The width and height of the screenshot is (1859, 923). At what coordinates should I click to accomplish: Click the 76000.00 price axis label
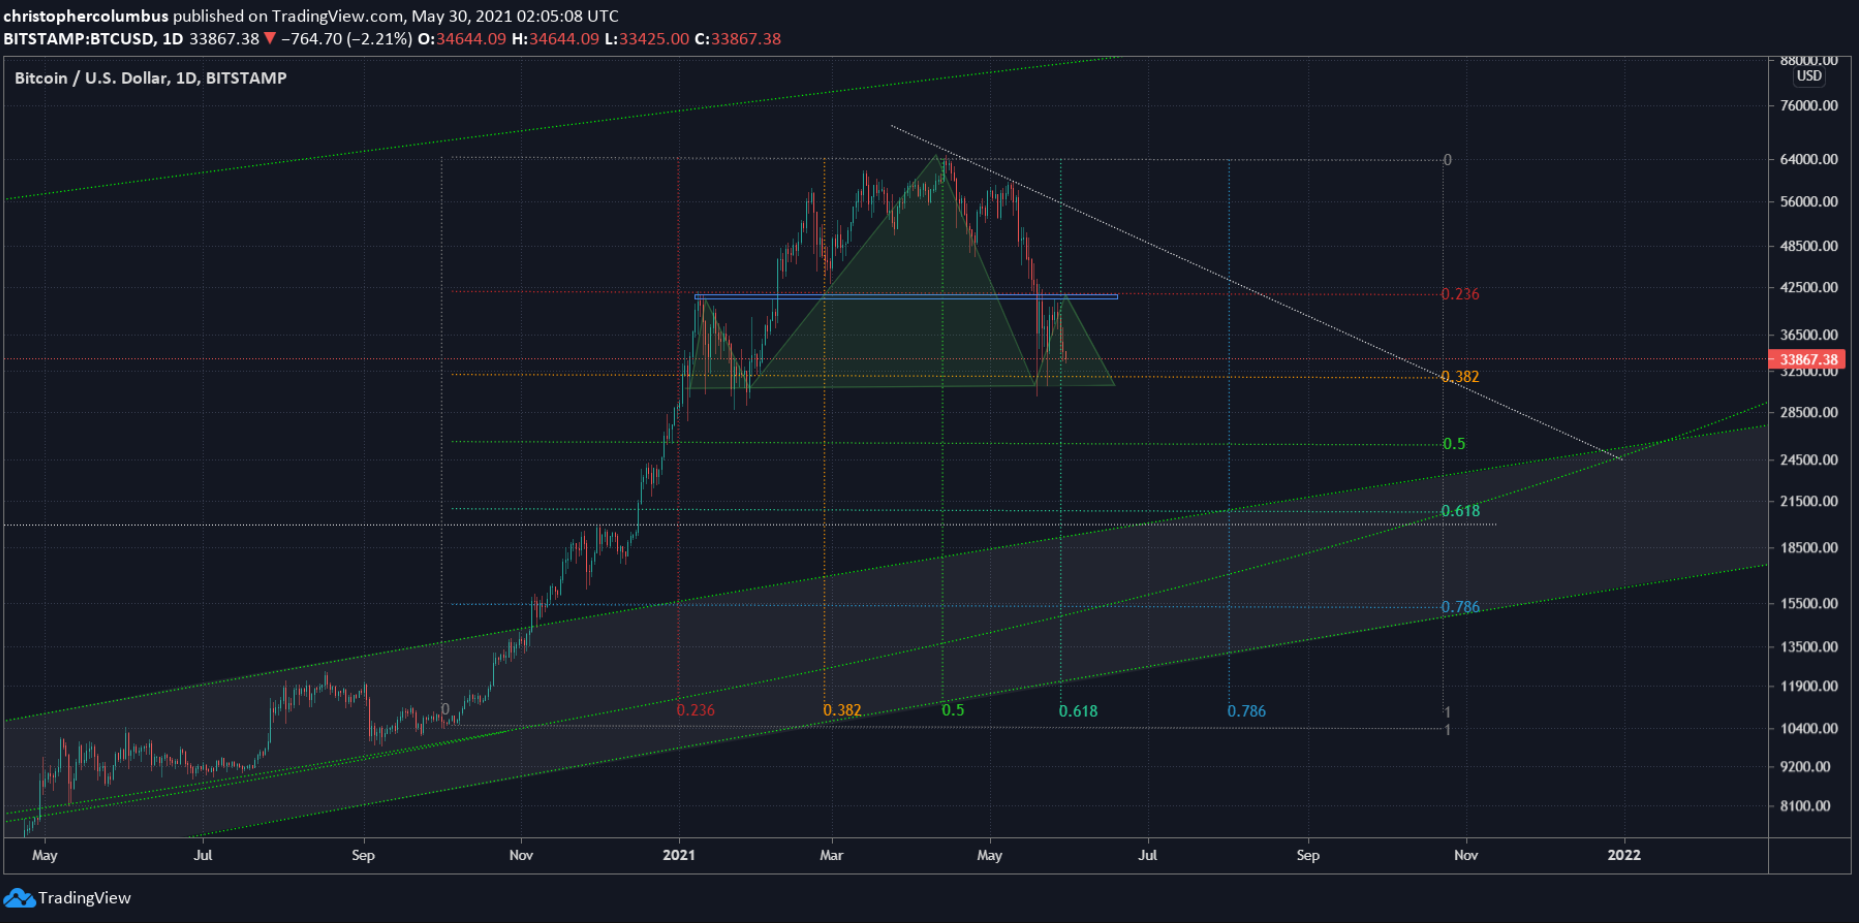coord(1809,106)
